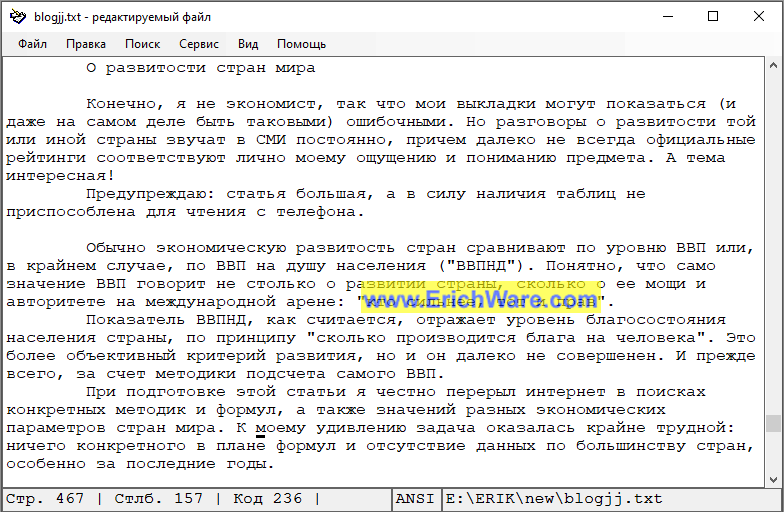This screenshot has height=512, width=784.
Task: Click the ANSI encoding field in the status bar
Action: (415, 499)
